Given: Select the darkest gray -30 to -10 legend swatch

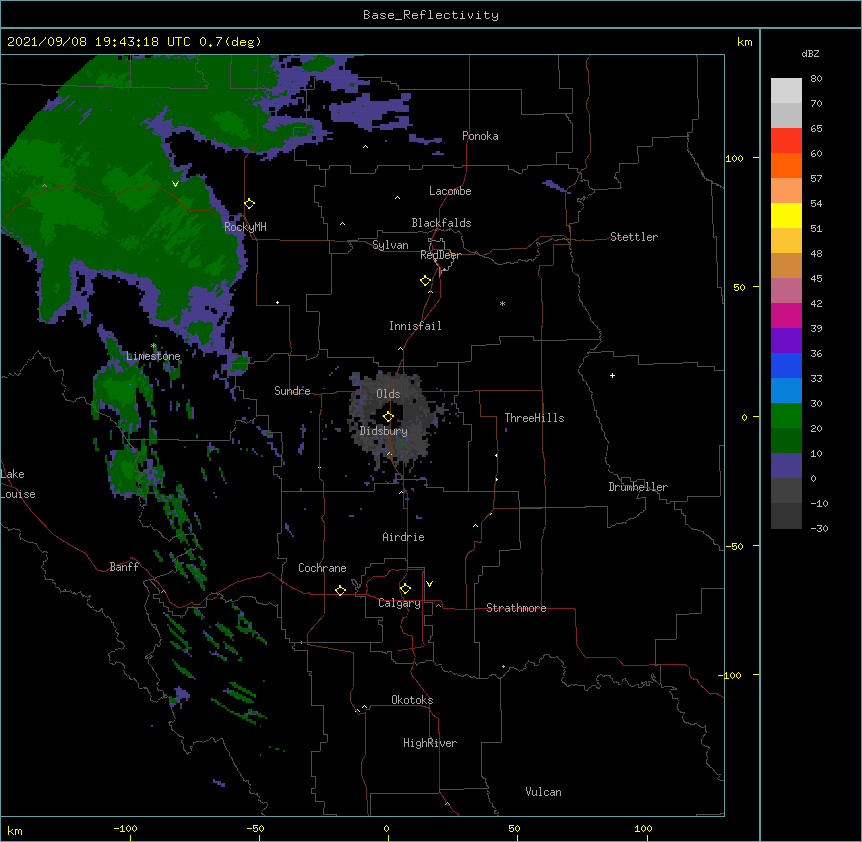Looking at the screenshot, I should click(x=786, y=516).
